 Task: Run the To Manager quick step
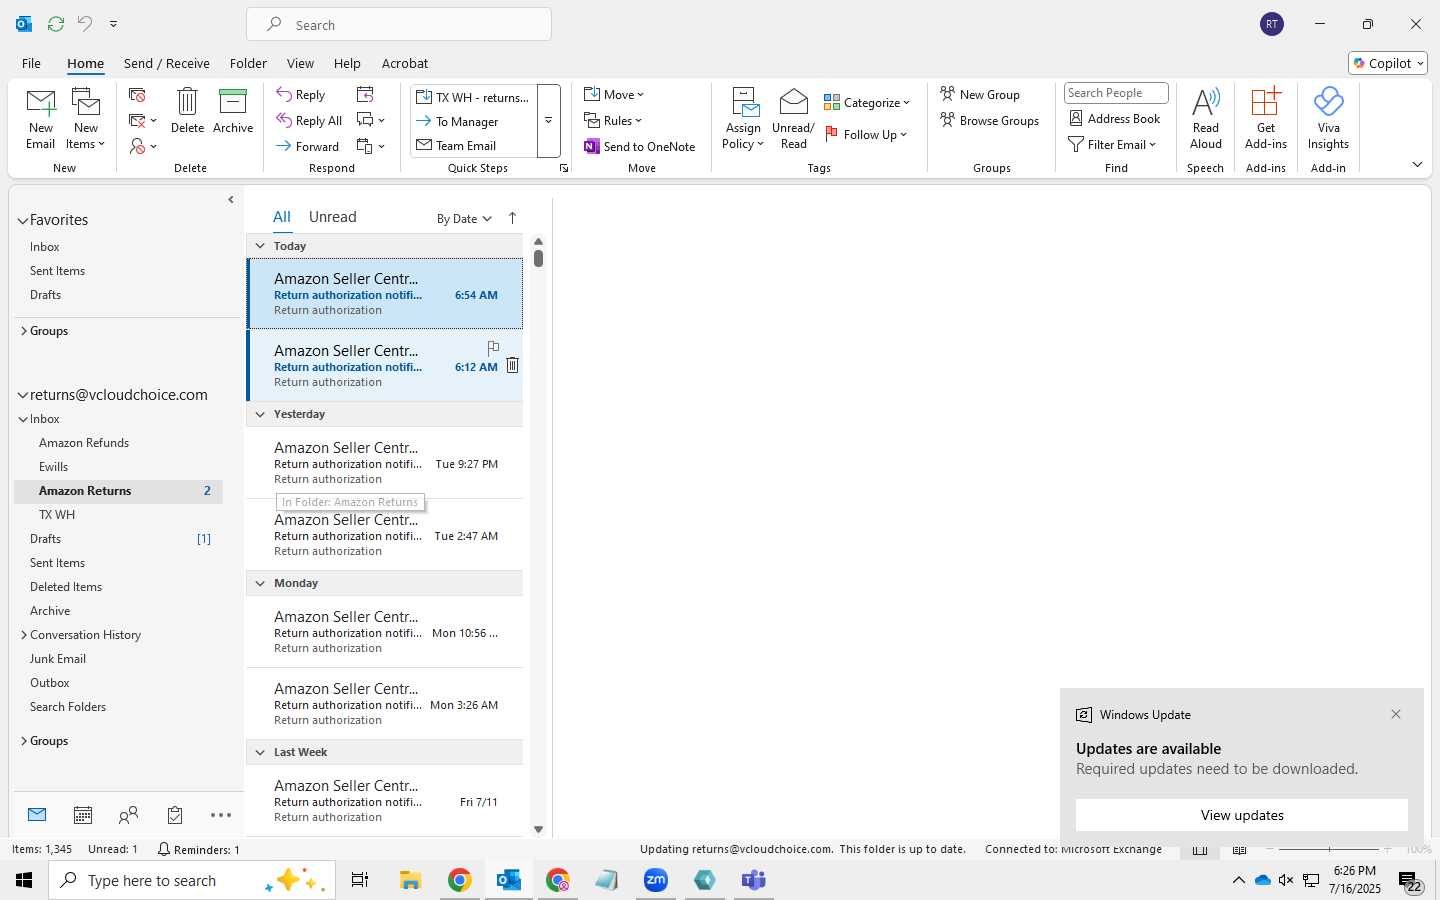point(473,122)
